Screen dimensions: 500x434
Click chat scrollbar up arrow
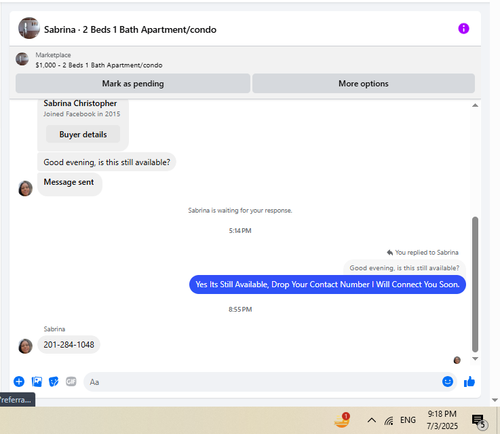click(475, 105)
